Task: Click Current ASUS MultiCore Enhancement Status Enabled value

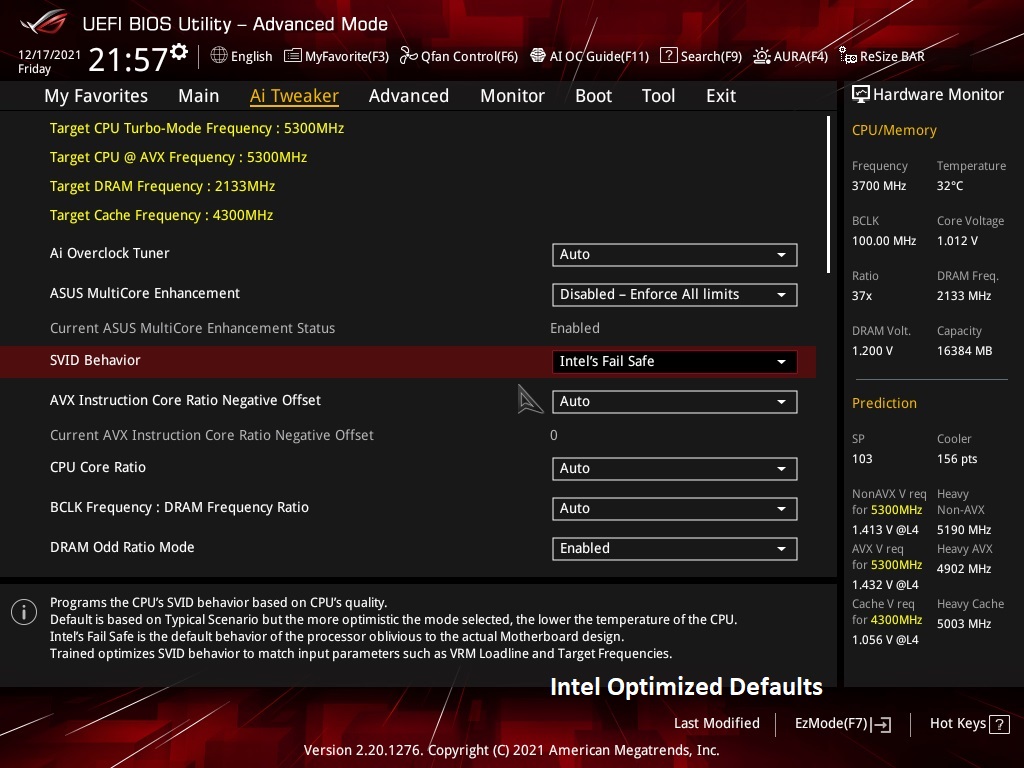Action: point(575,328)
